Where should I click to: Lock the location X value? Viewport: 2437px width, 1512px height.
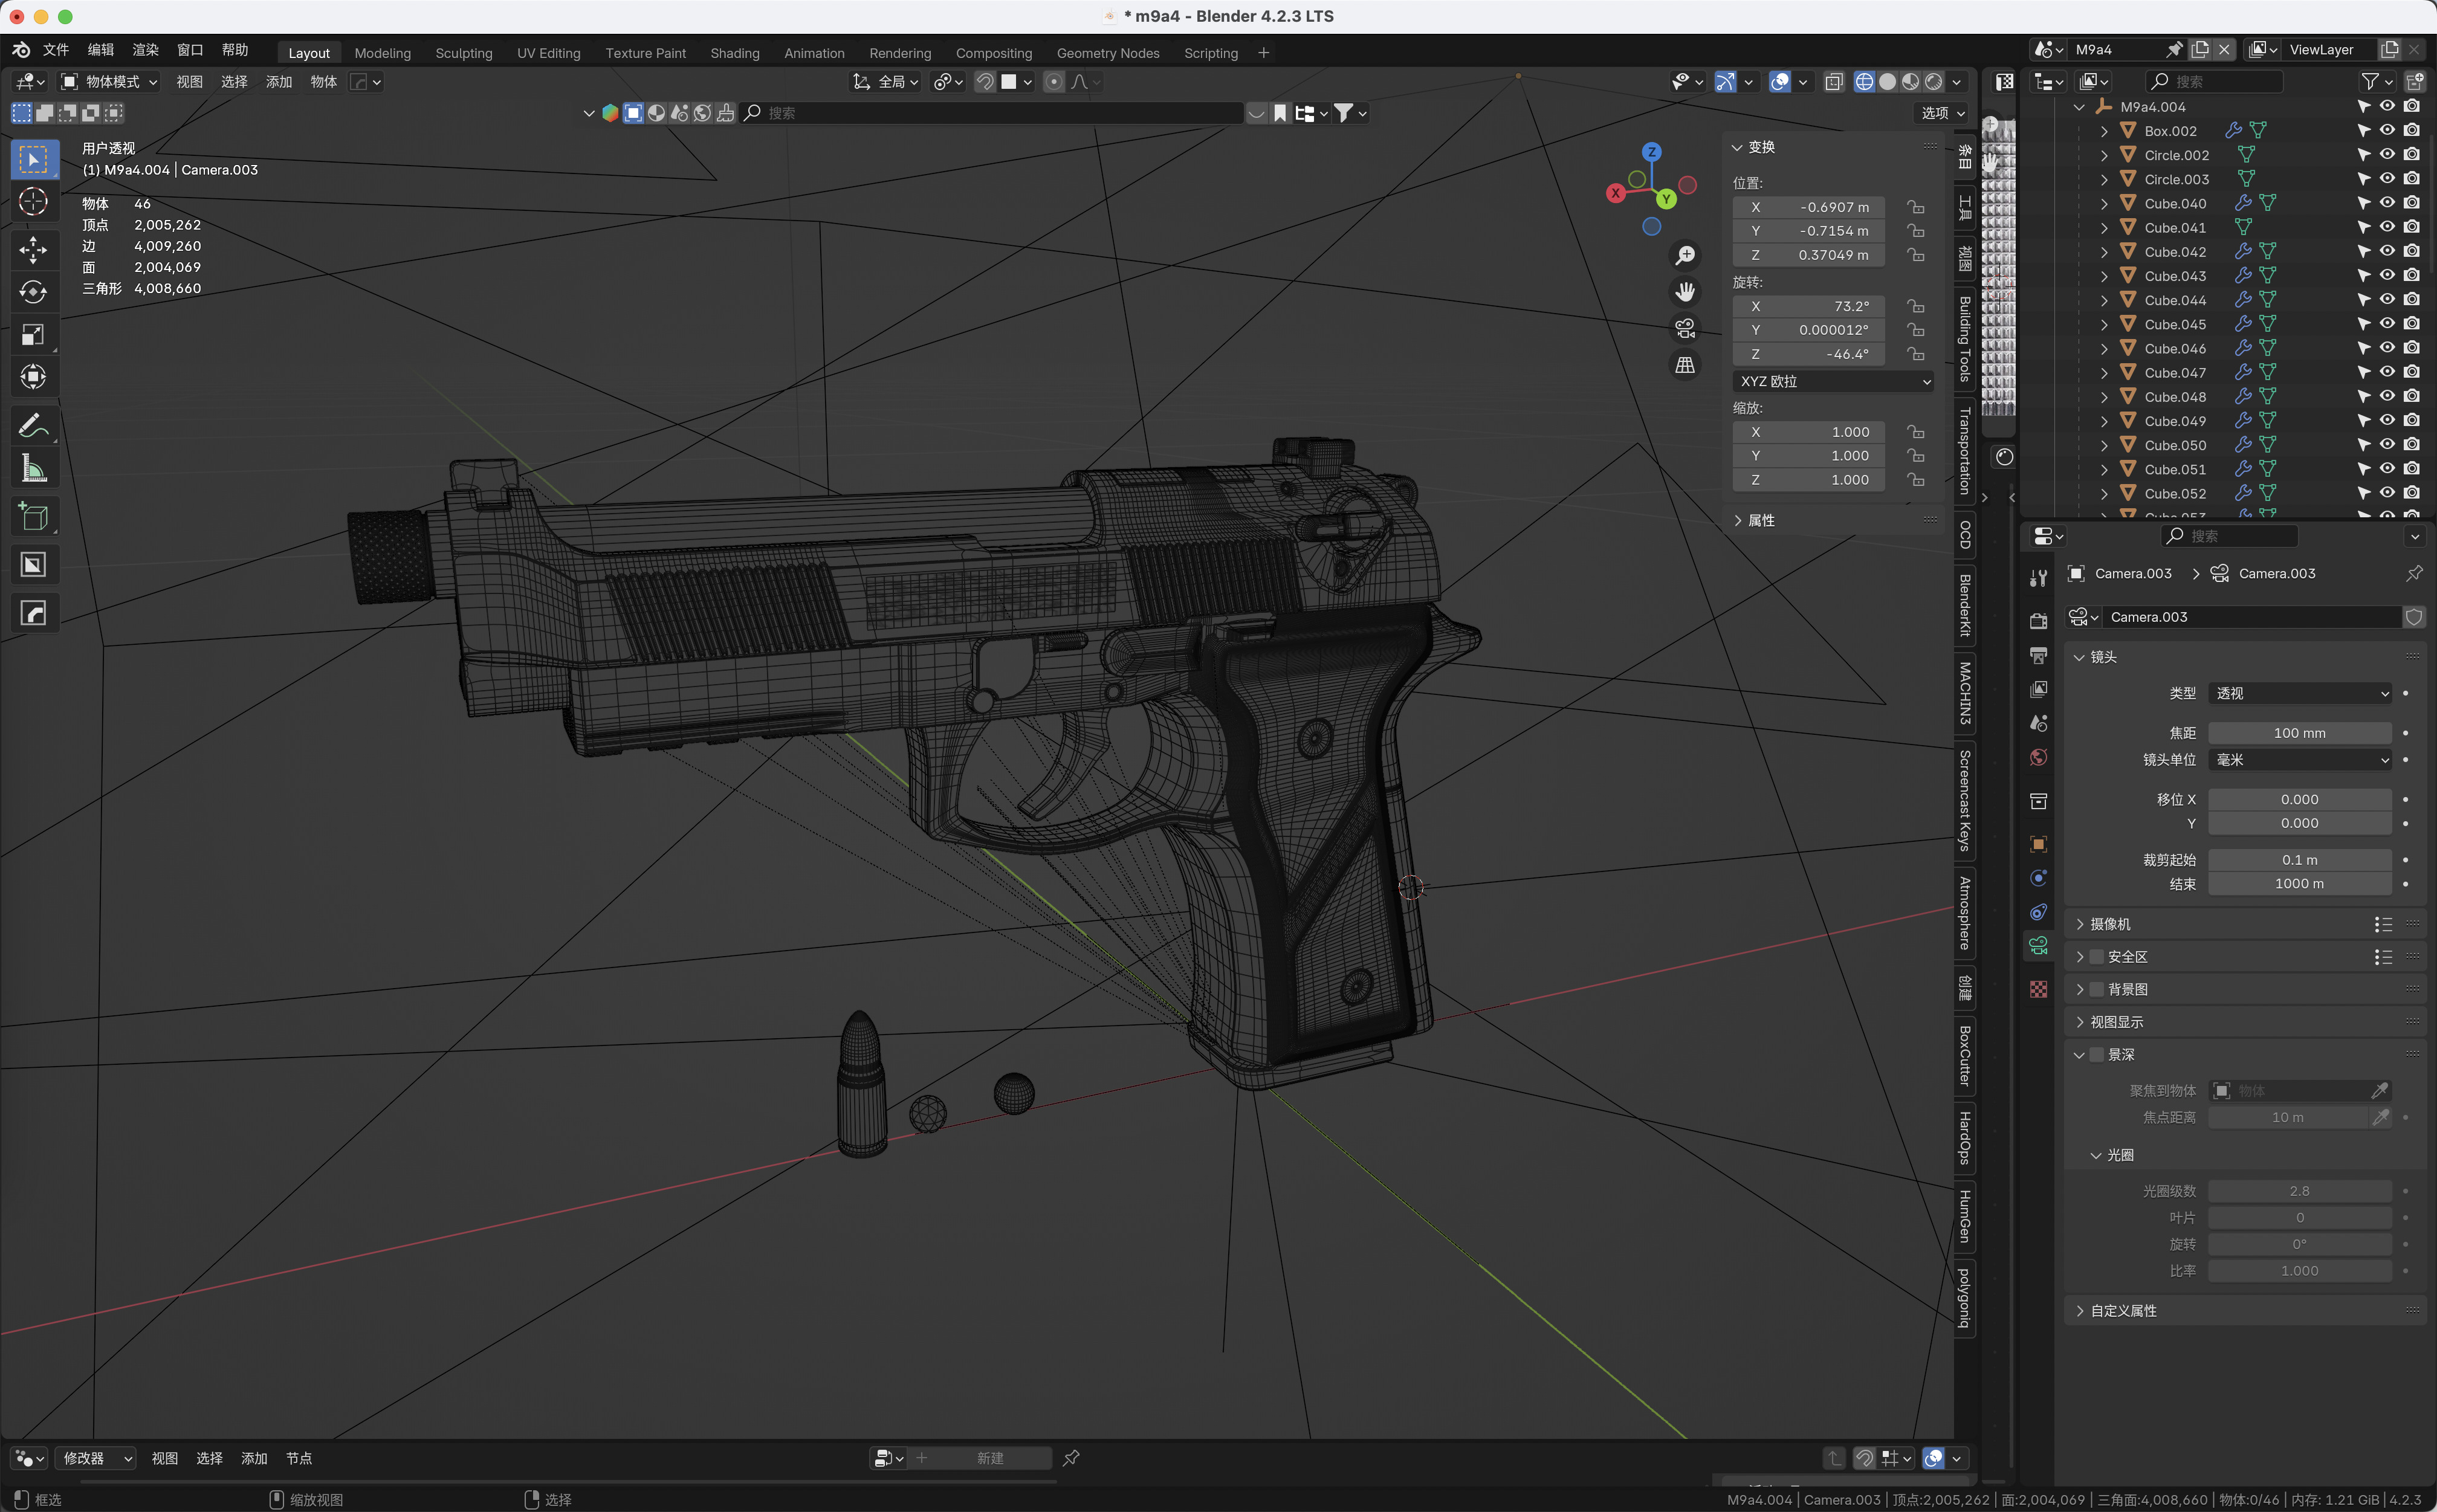pyautogui.click(x=1915, y=207)
